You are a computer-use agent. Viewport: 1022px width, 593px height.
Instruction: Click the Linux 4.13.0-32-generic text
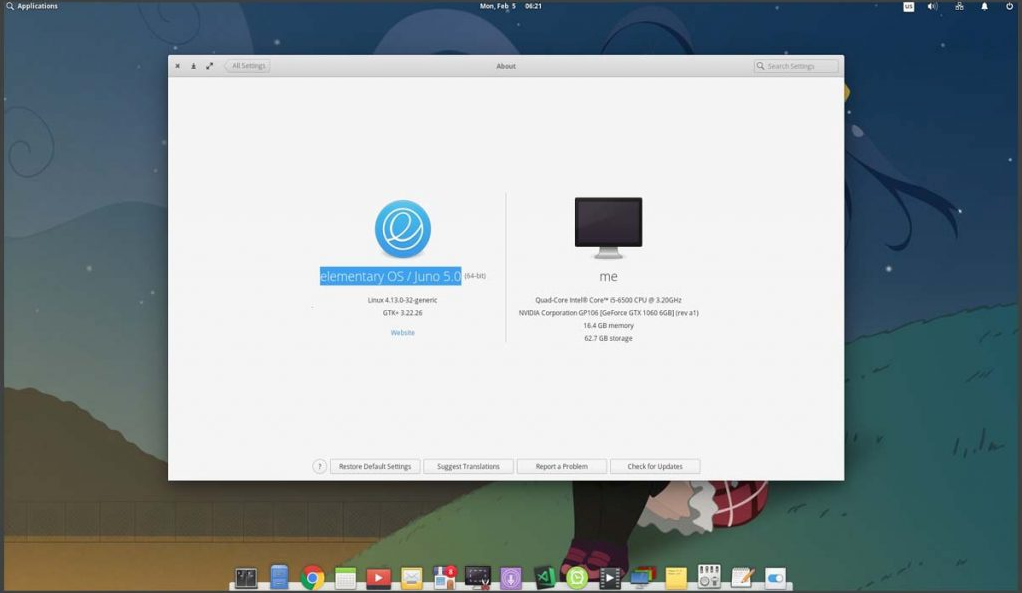coord(402,300)
